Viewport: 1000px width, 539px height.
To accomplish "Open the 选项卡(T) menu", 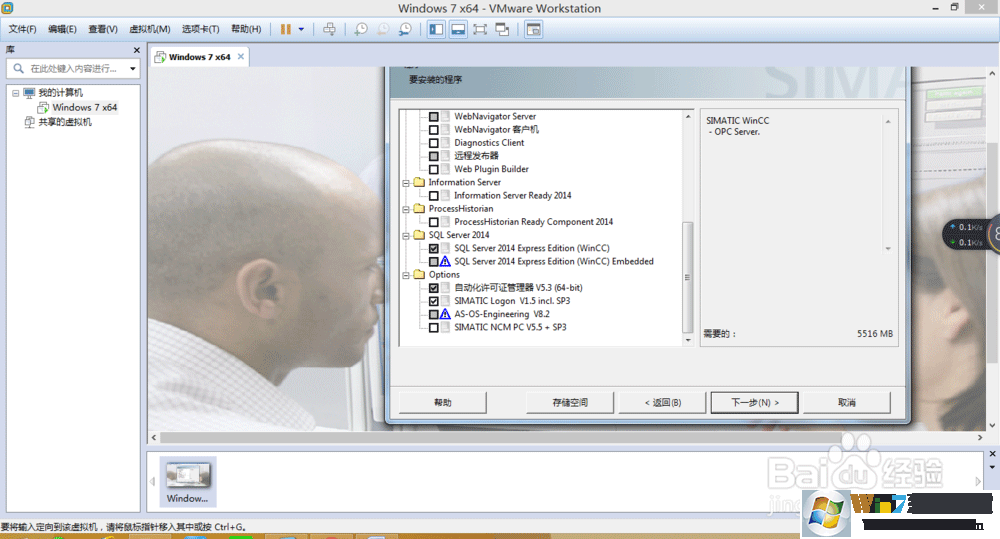I will [x=200, y=29].
